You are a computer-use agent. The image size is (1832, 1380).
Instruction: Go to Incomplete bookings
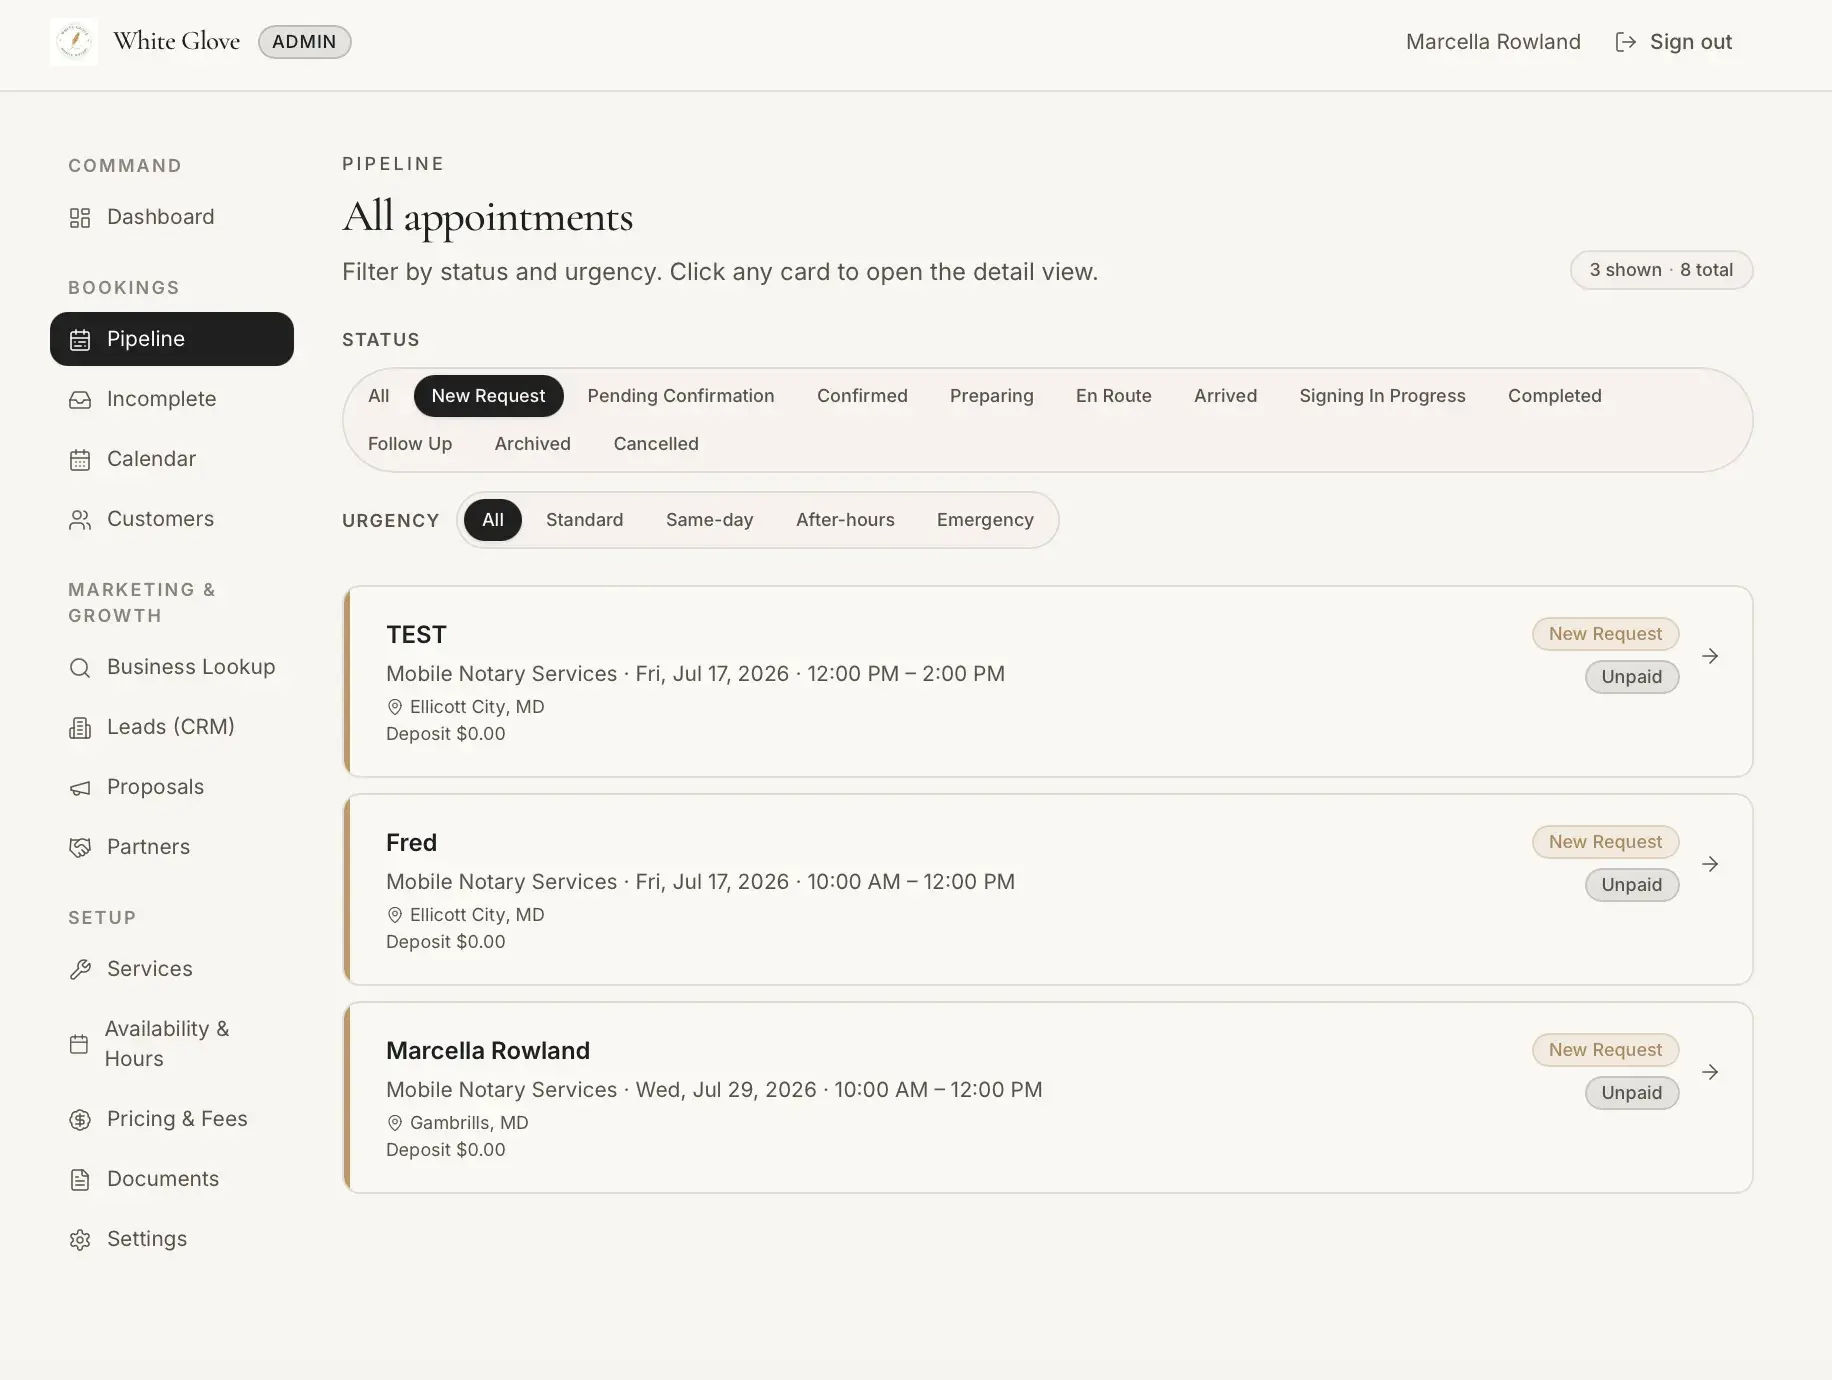click(172, 399)
